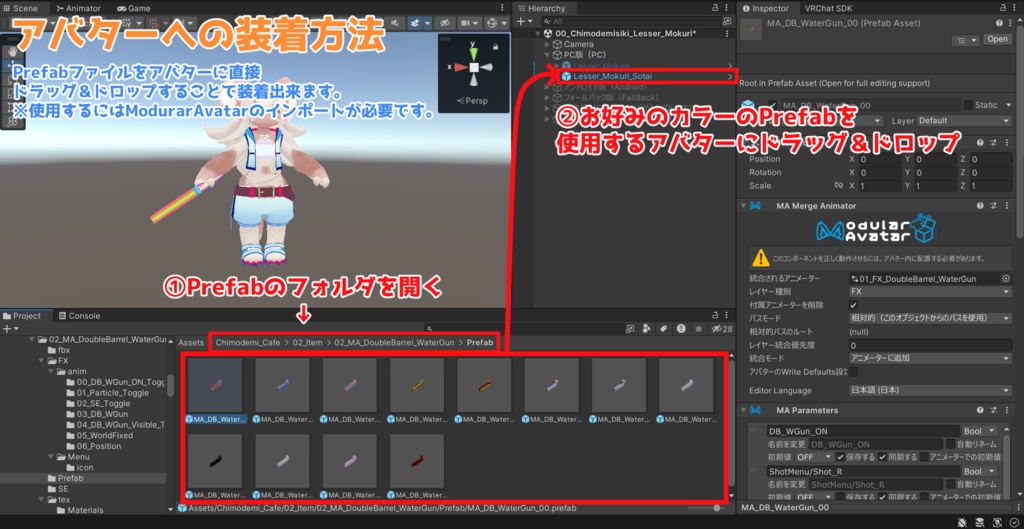
Task: Toggle scene effects layers button
Action: (x=415, y=23)
